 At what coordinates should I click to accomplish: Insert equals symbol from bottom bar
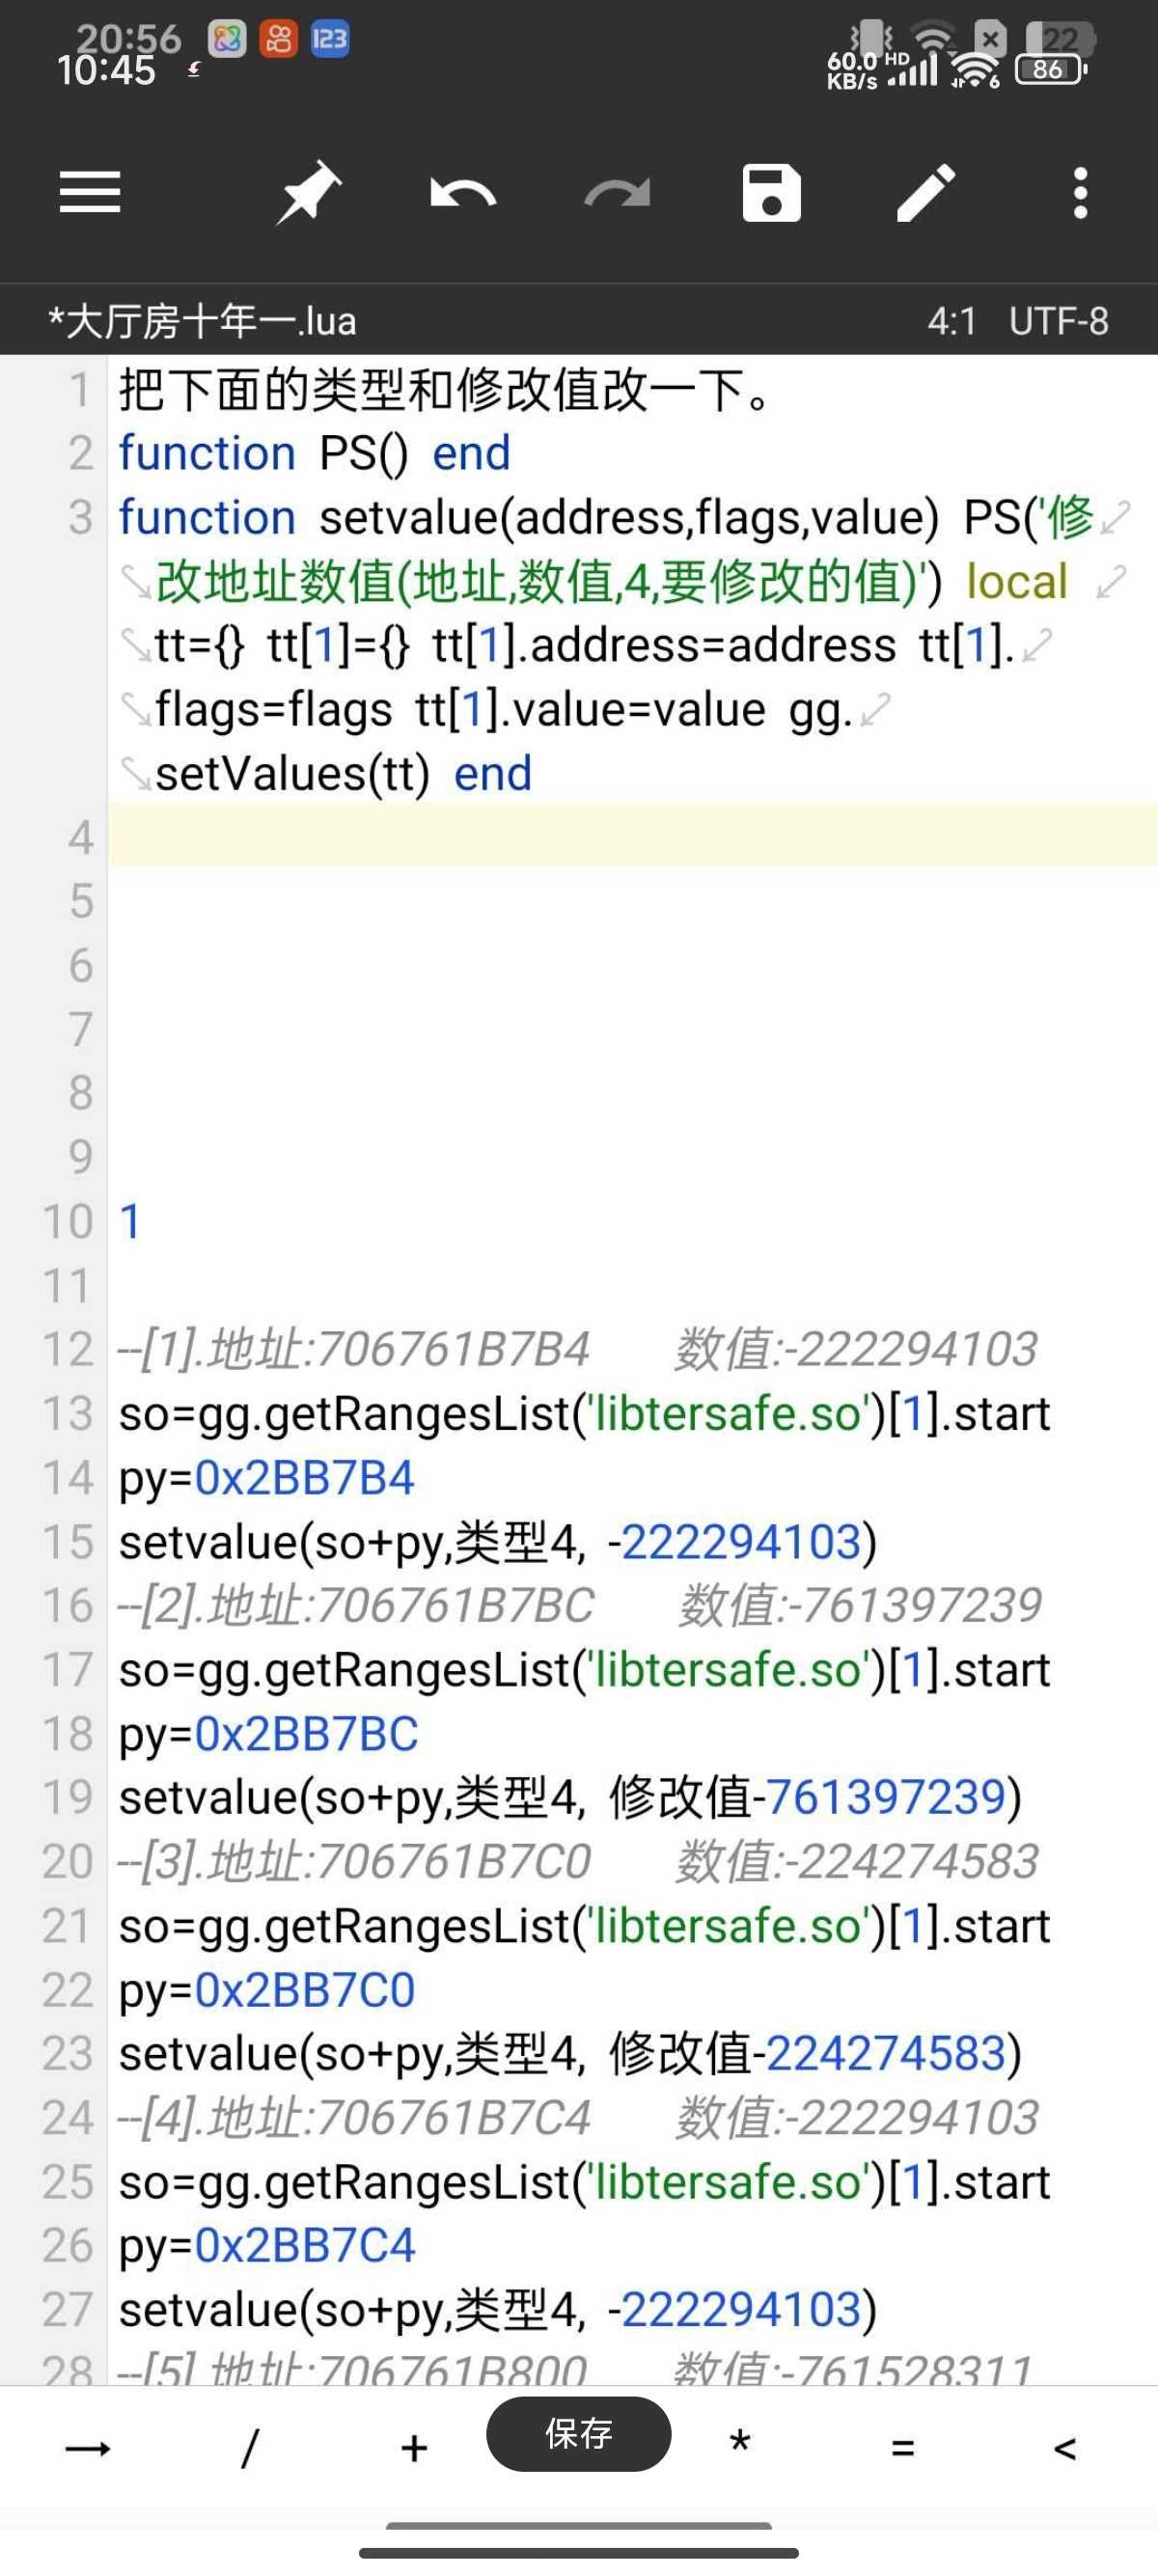tap(903, 2448)
